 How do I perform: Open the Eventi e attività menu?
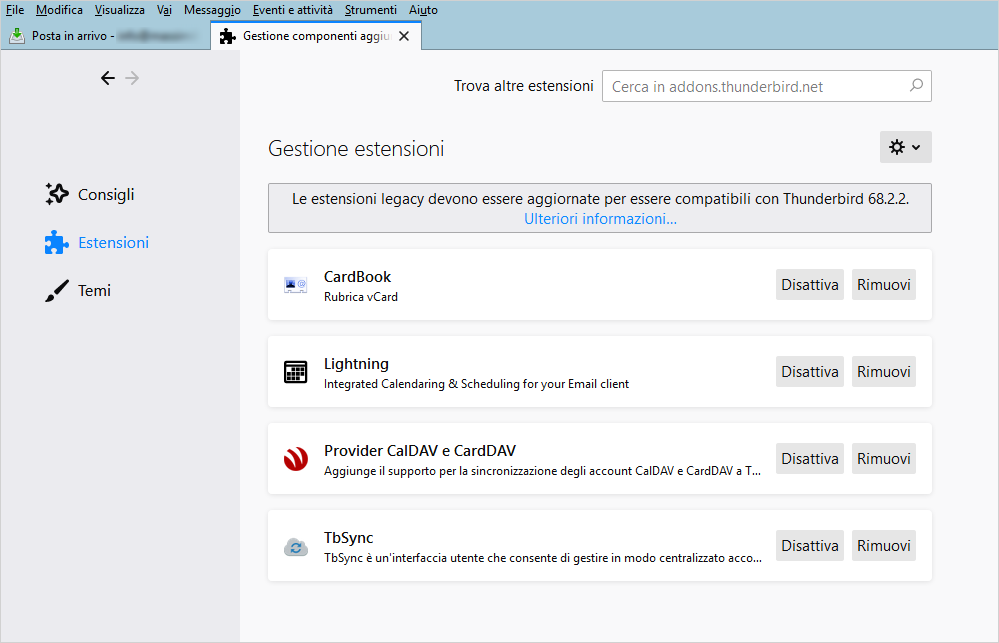pos(292,10)
